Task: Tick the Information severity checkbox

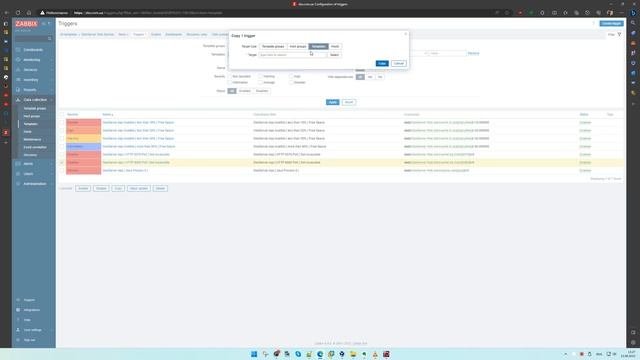Action: point(230,82)
